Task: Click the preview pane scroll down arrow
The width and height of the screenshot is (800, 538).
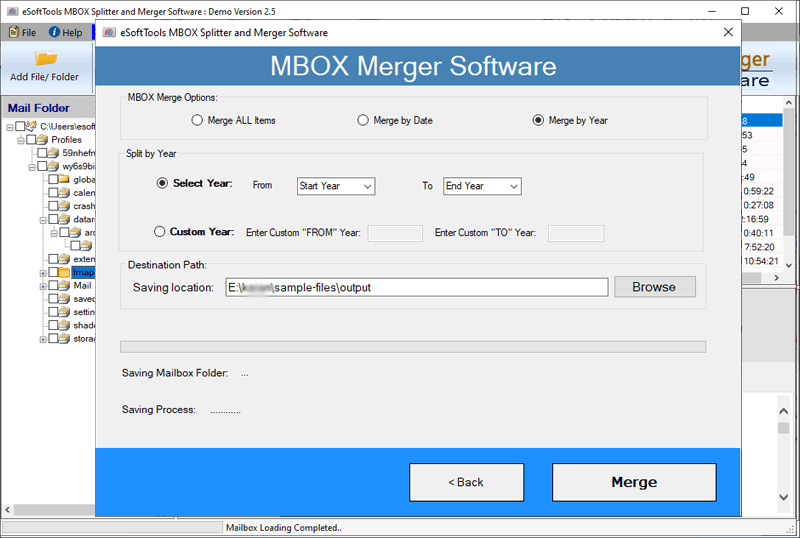Action: [x=784, y=497]
